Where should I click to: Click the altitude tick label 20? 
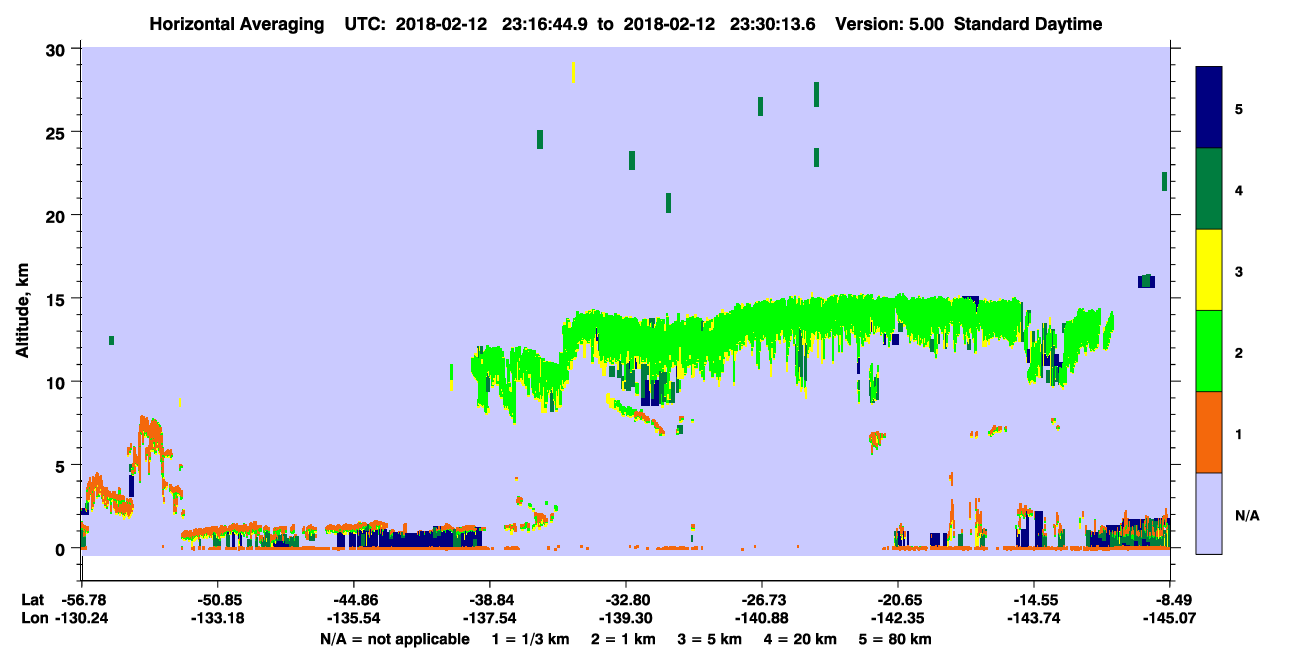pos(57,216)
